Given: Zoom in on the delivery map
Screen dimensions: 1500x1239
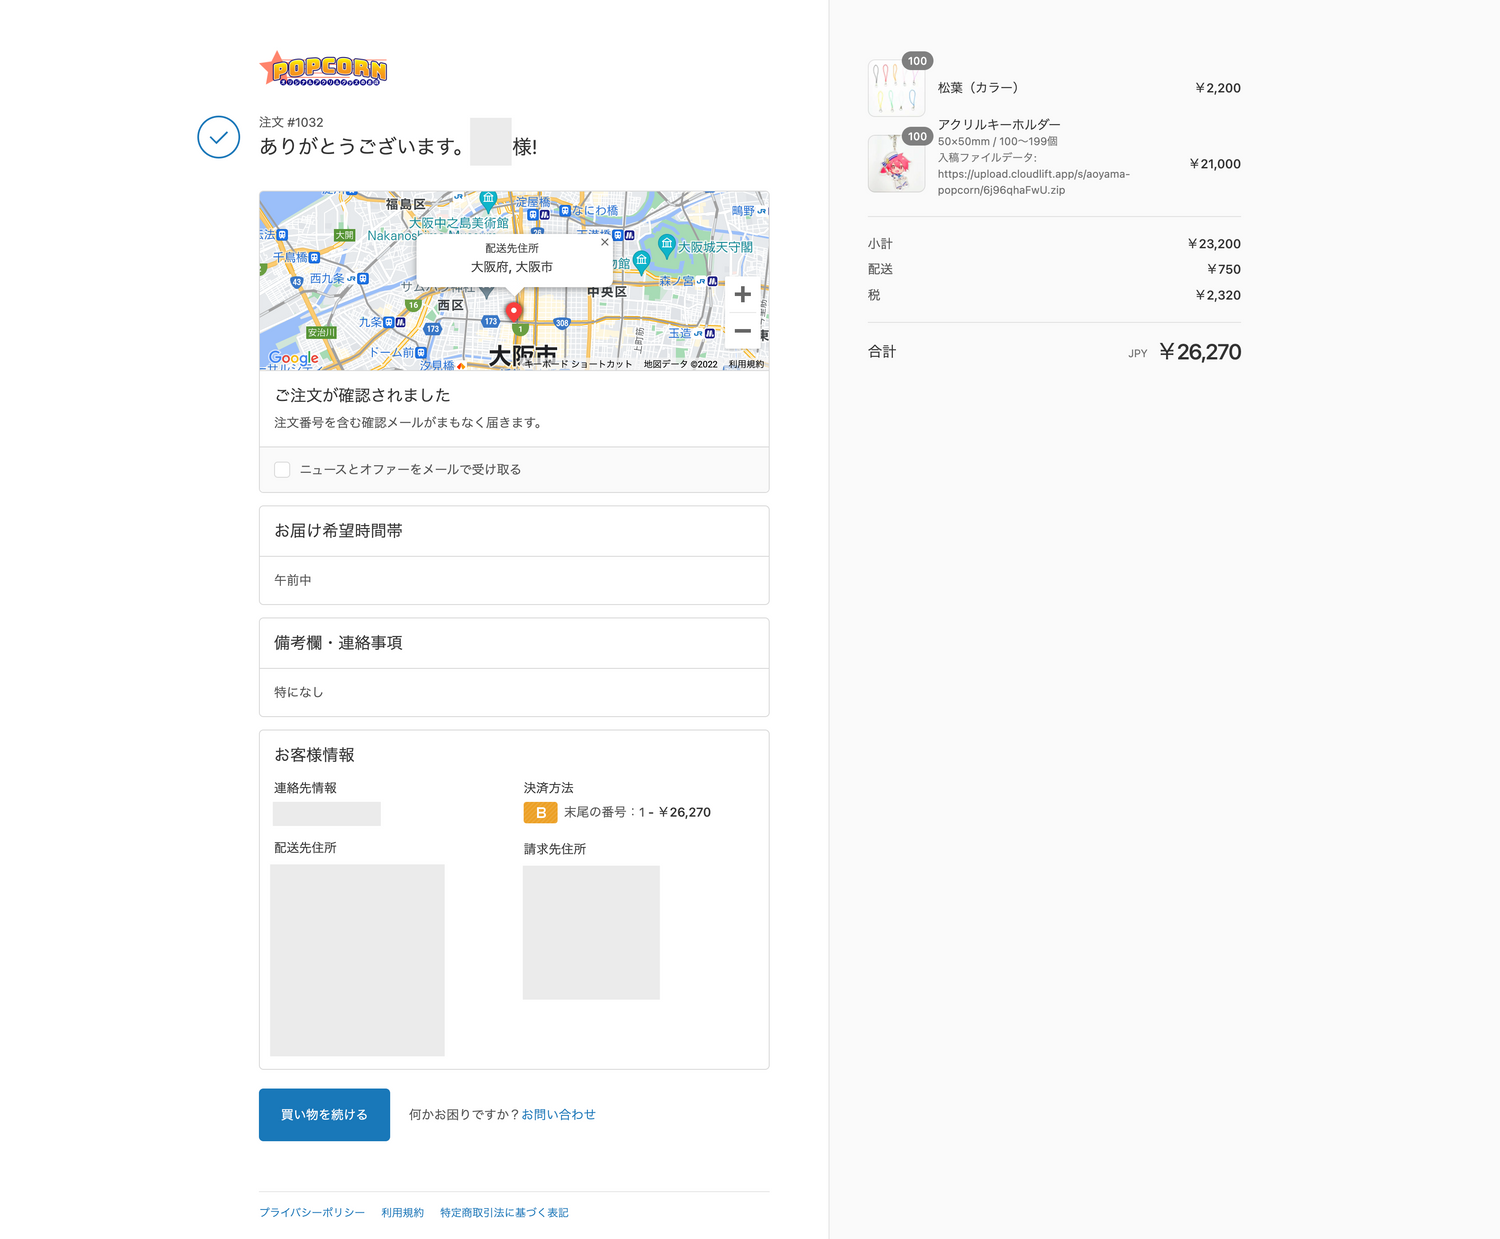Looking at the screenshot, I should pos(742,295).
